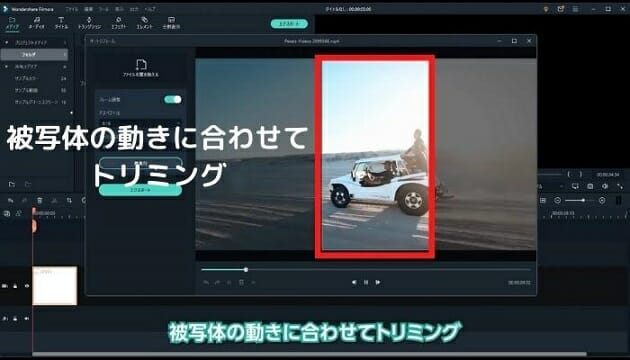Screen dimensions: 630x360
Task: Open the エレメント tab
Action: pos(144,23)
